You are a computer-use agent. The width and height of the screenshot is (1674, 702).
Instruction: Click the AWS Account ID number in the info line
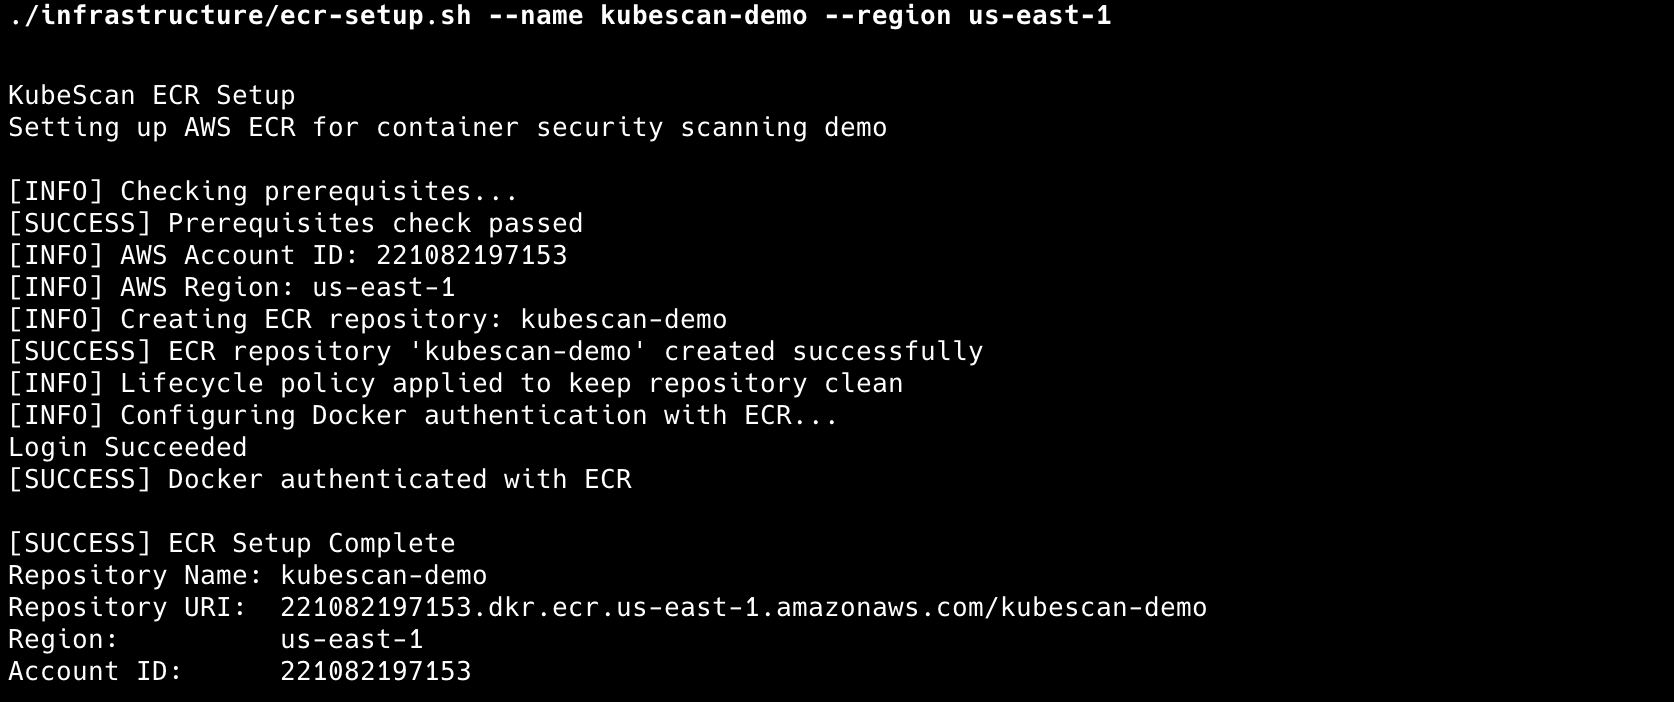point(472,256)
